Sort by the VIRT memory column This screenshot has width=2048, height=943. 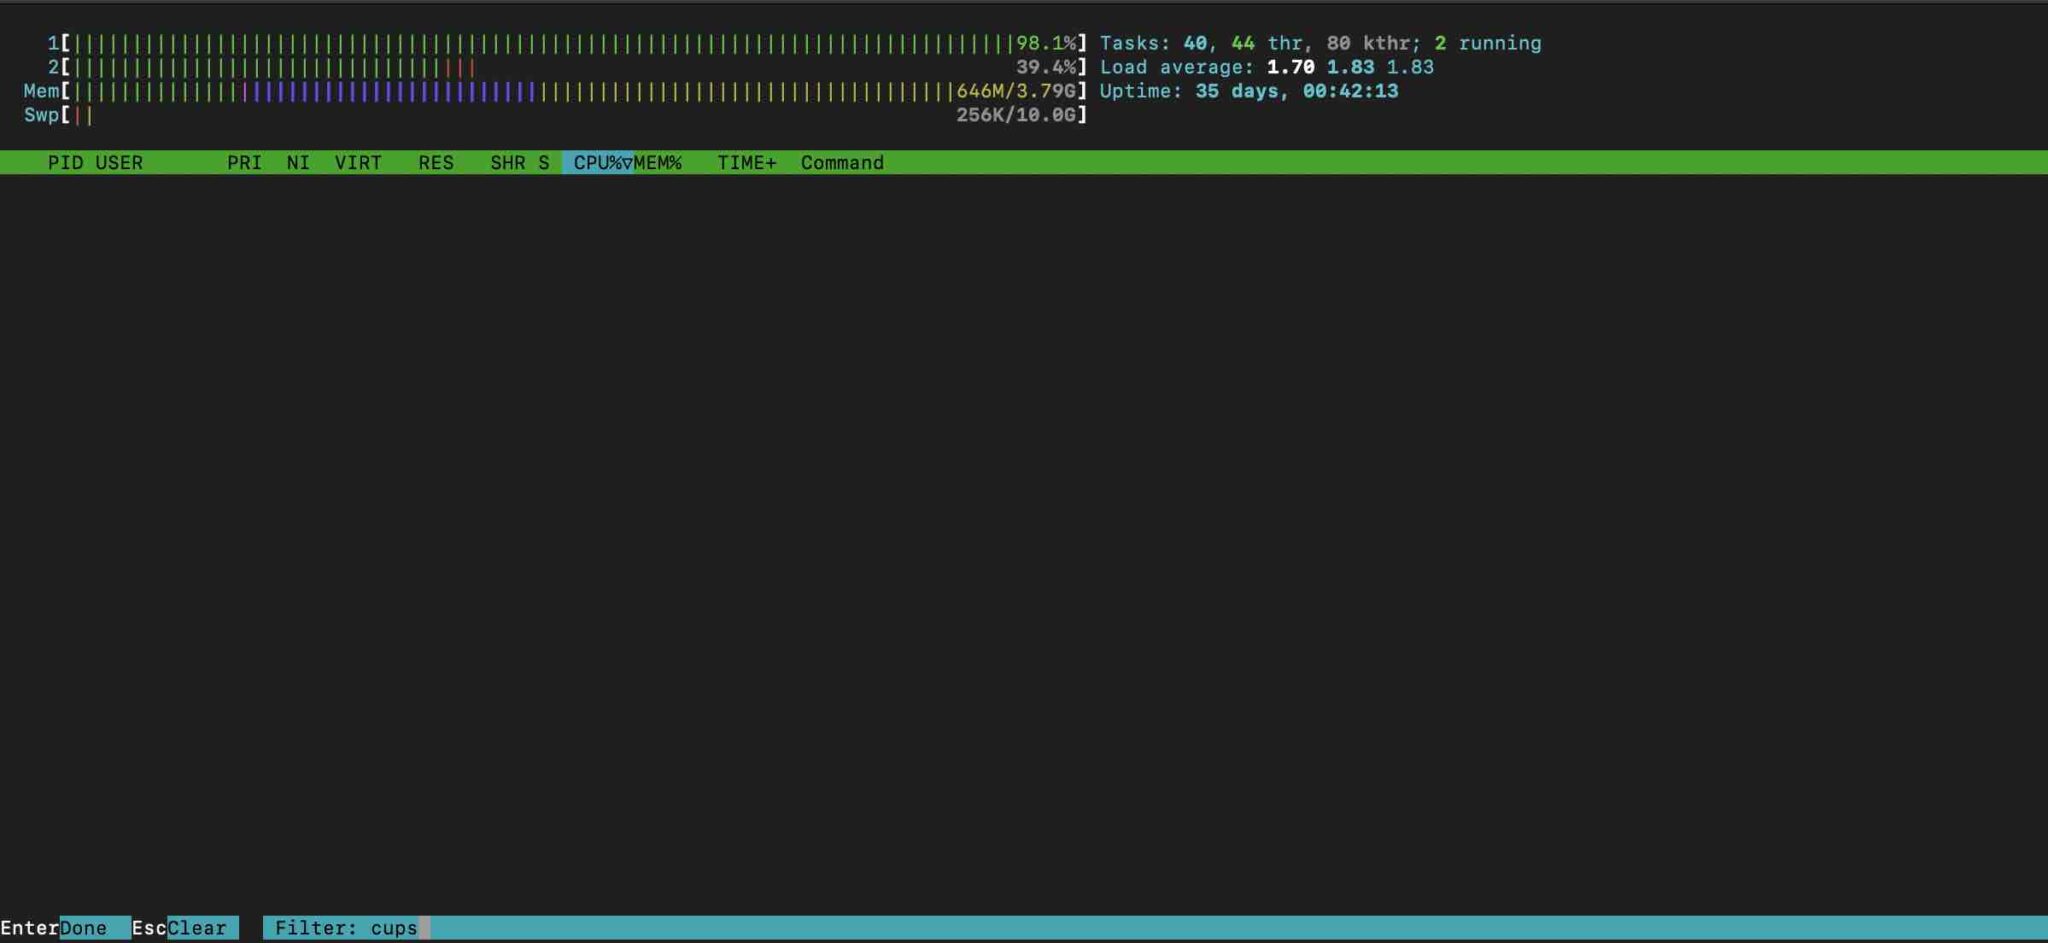click(359, 162)
